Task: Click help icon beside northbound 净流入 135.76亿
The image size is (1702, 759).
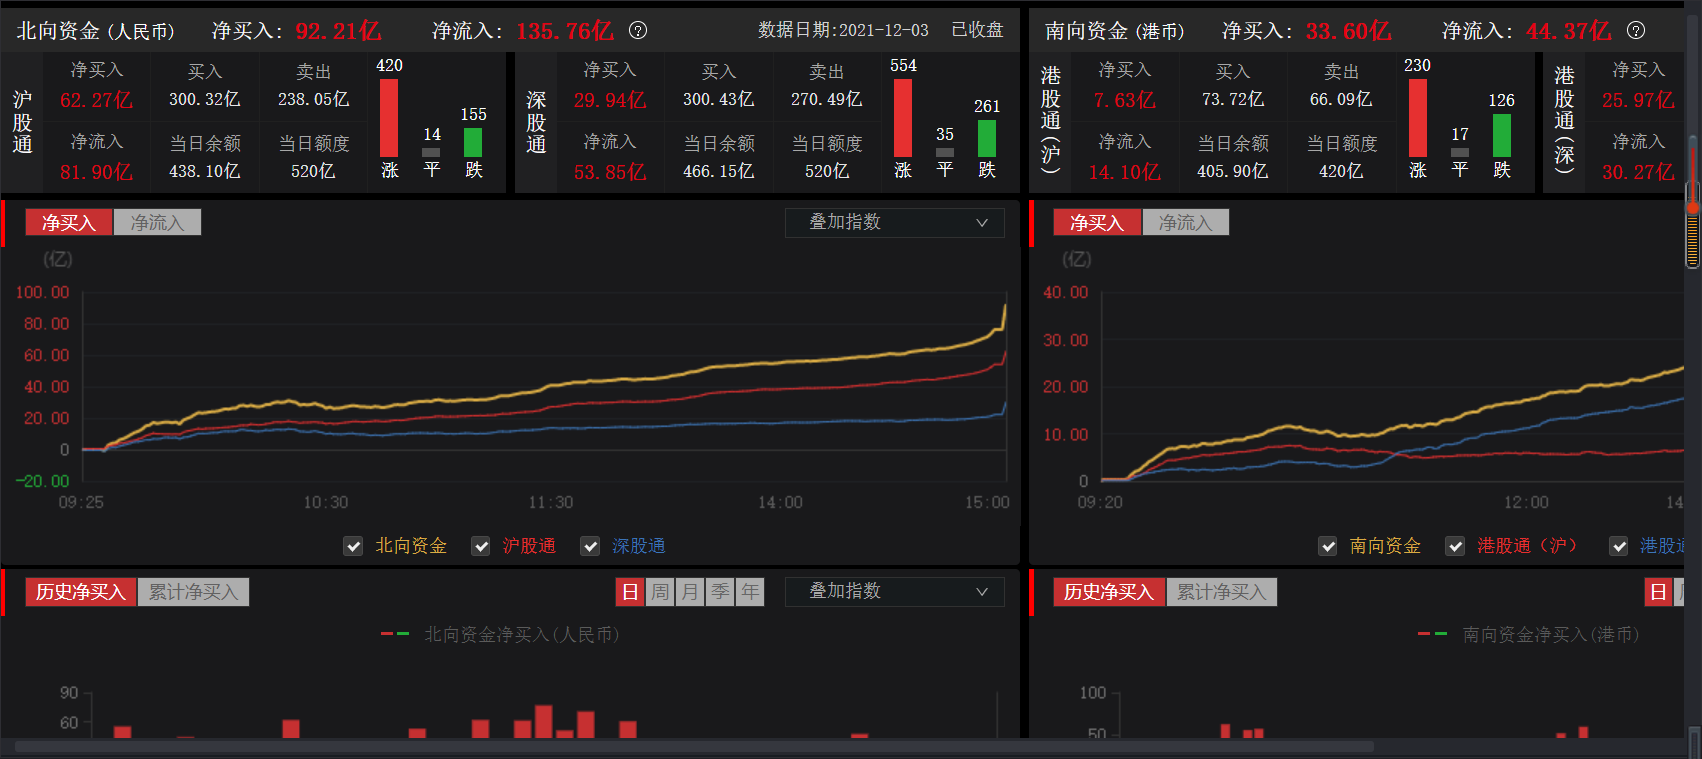Action: tap(638, 30)
